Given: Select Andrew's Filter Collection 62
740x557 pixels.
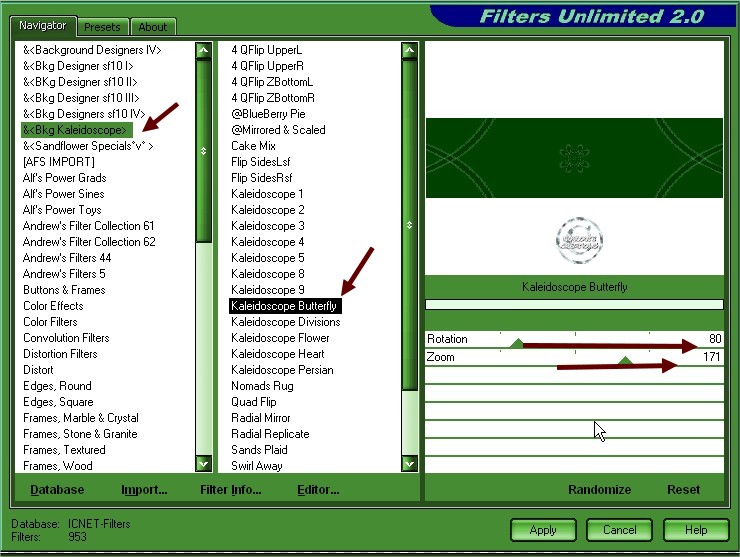Looking at the screenshot, I should coord(89,242).
